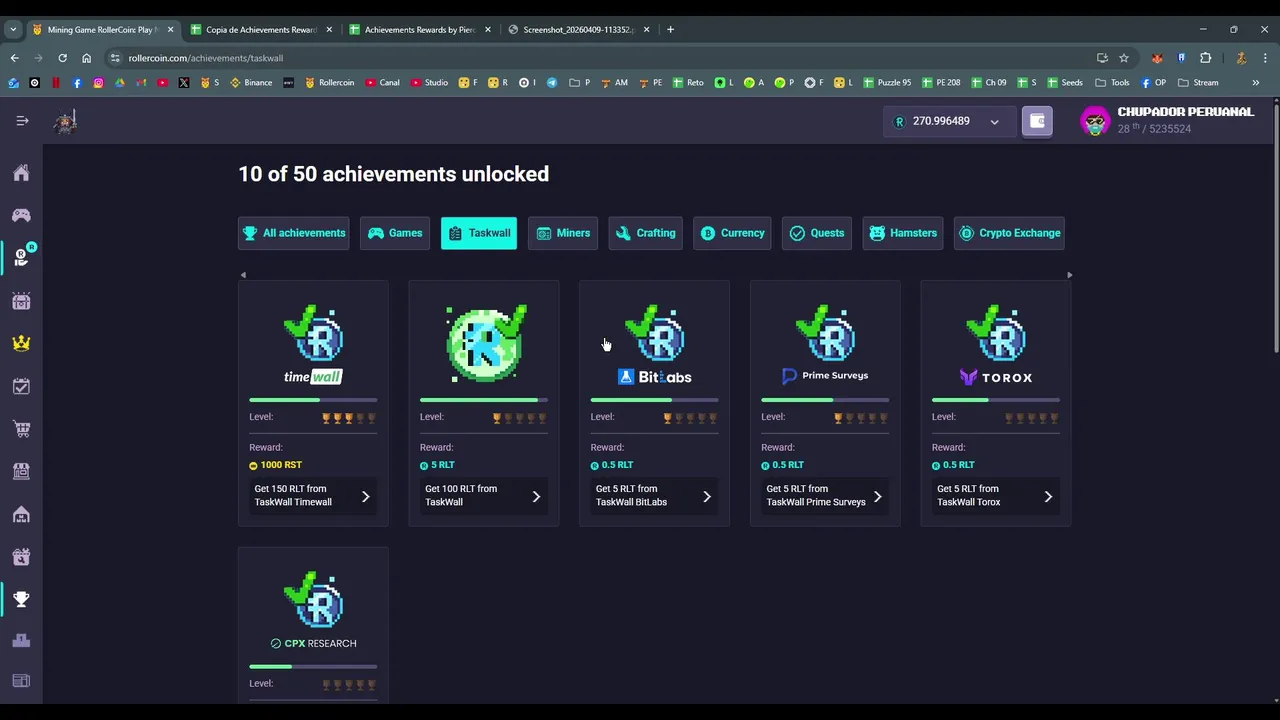Open the news sidebar icon
The height and width of the screenshot is (720, 1280).
pyautogui.click(x=21, y=681)
